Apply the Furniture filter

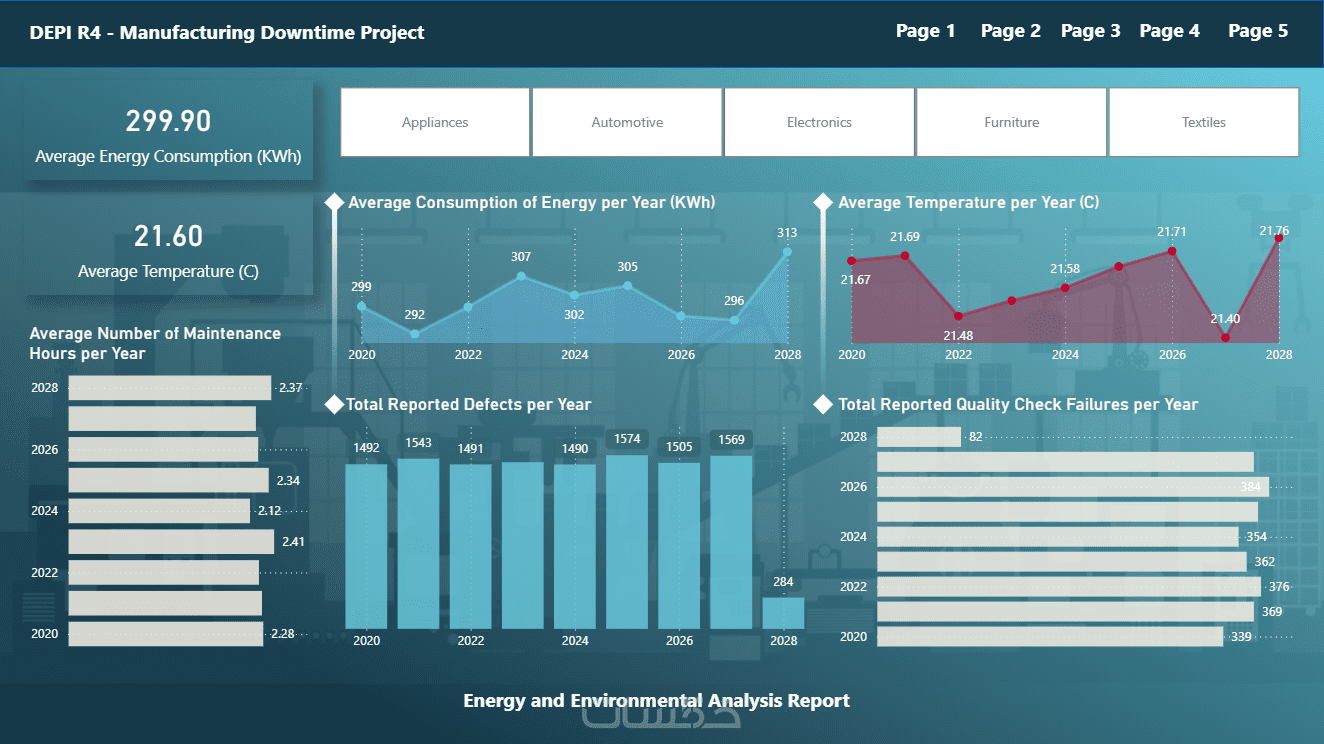1011,122
